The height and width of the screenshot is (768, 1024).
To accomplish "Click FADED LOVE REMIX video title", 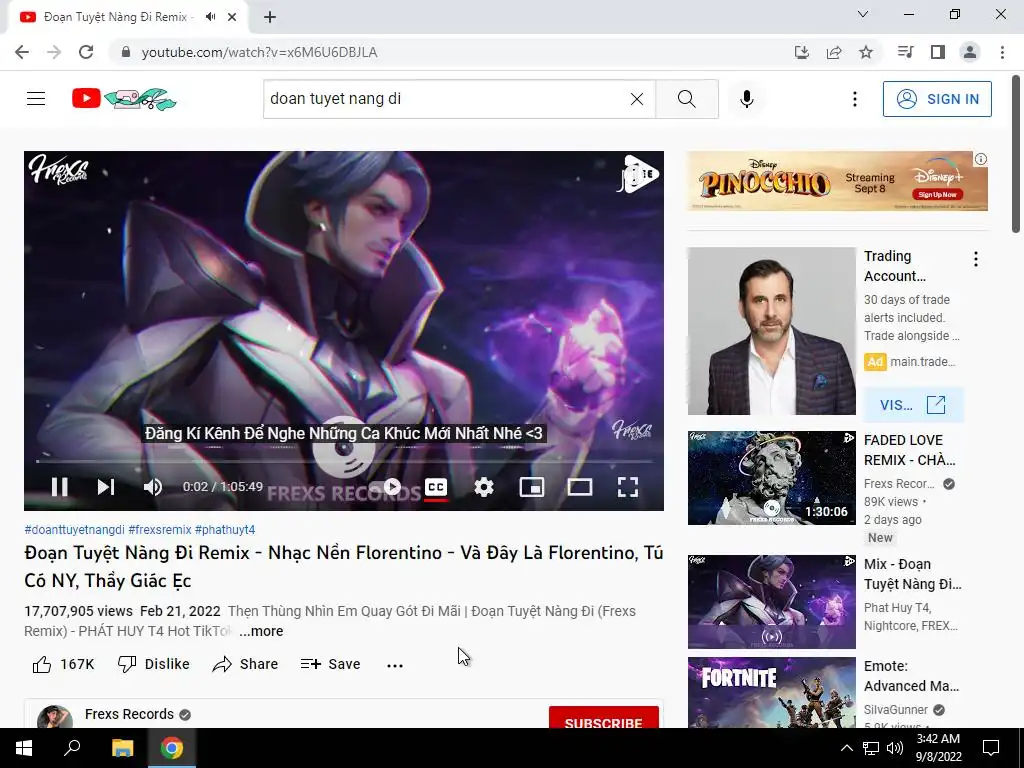I will click(909, 450).
